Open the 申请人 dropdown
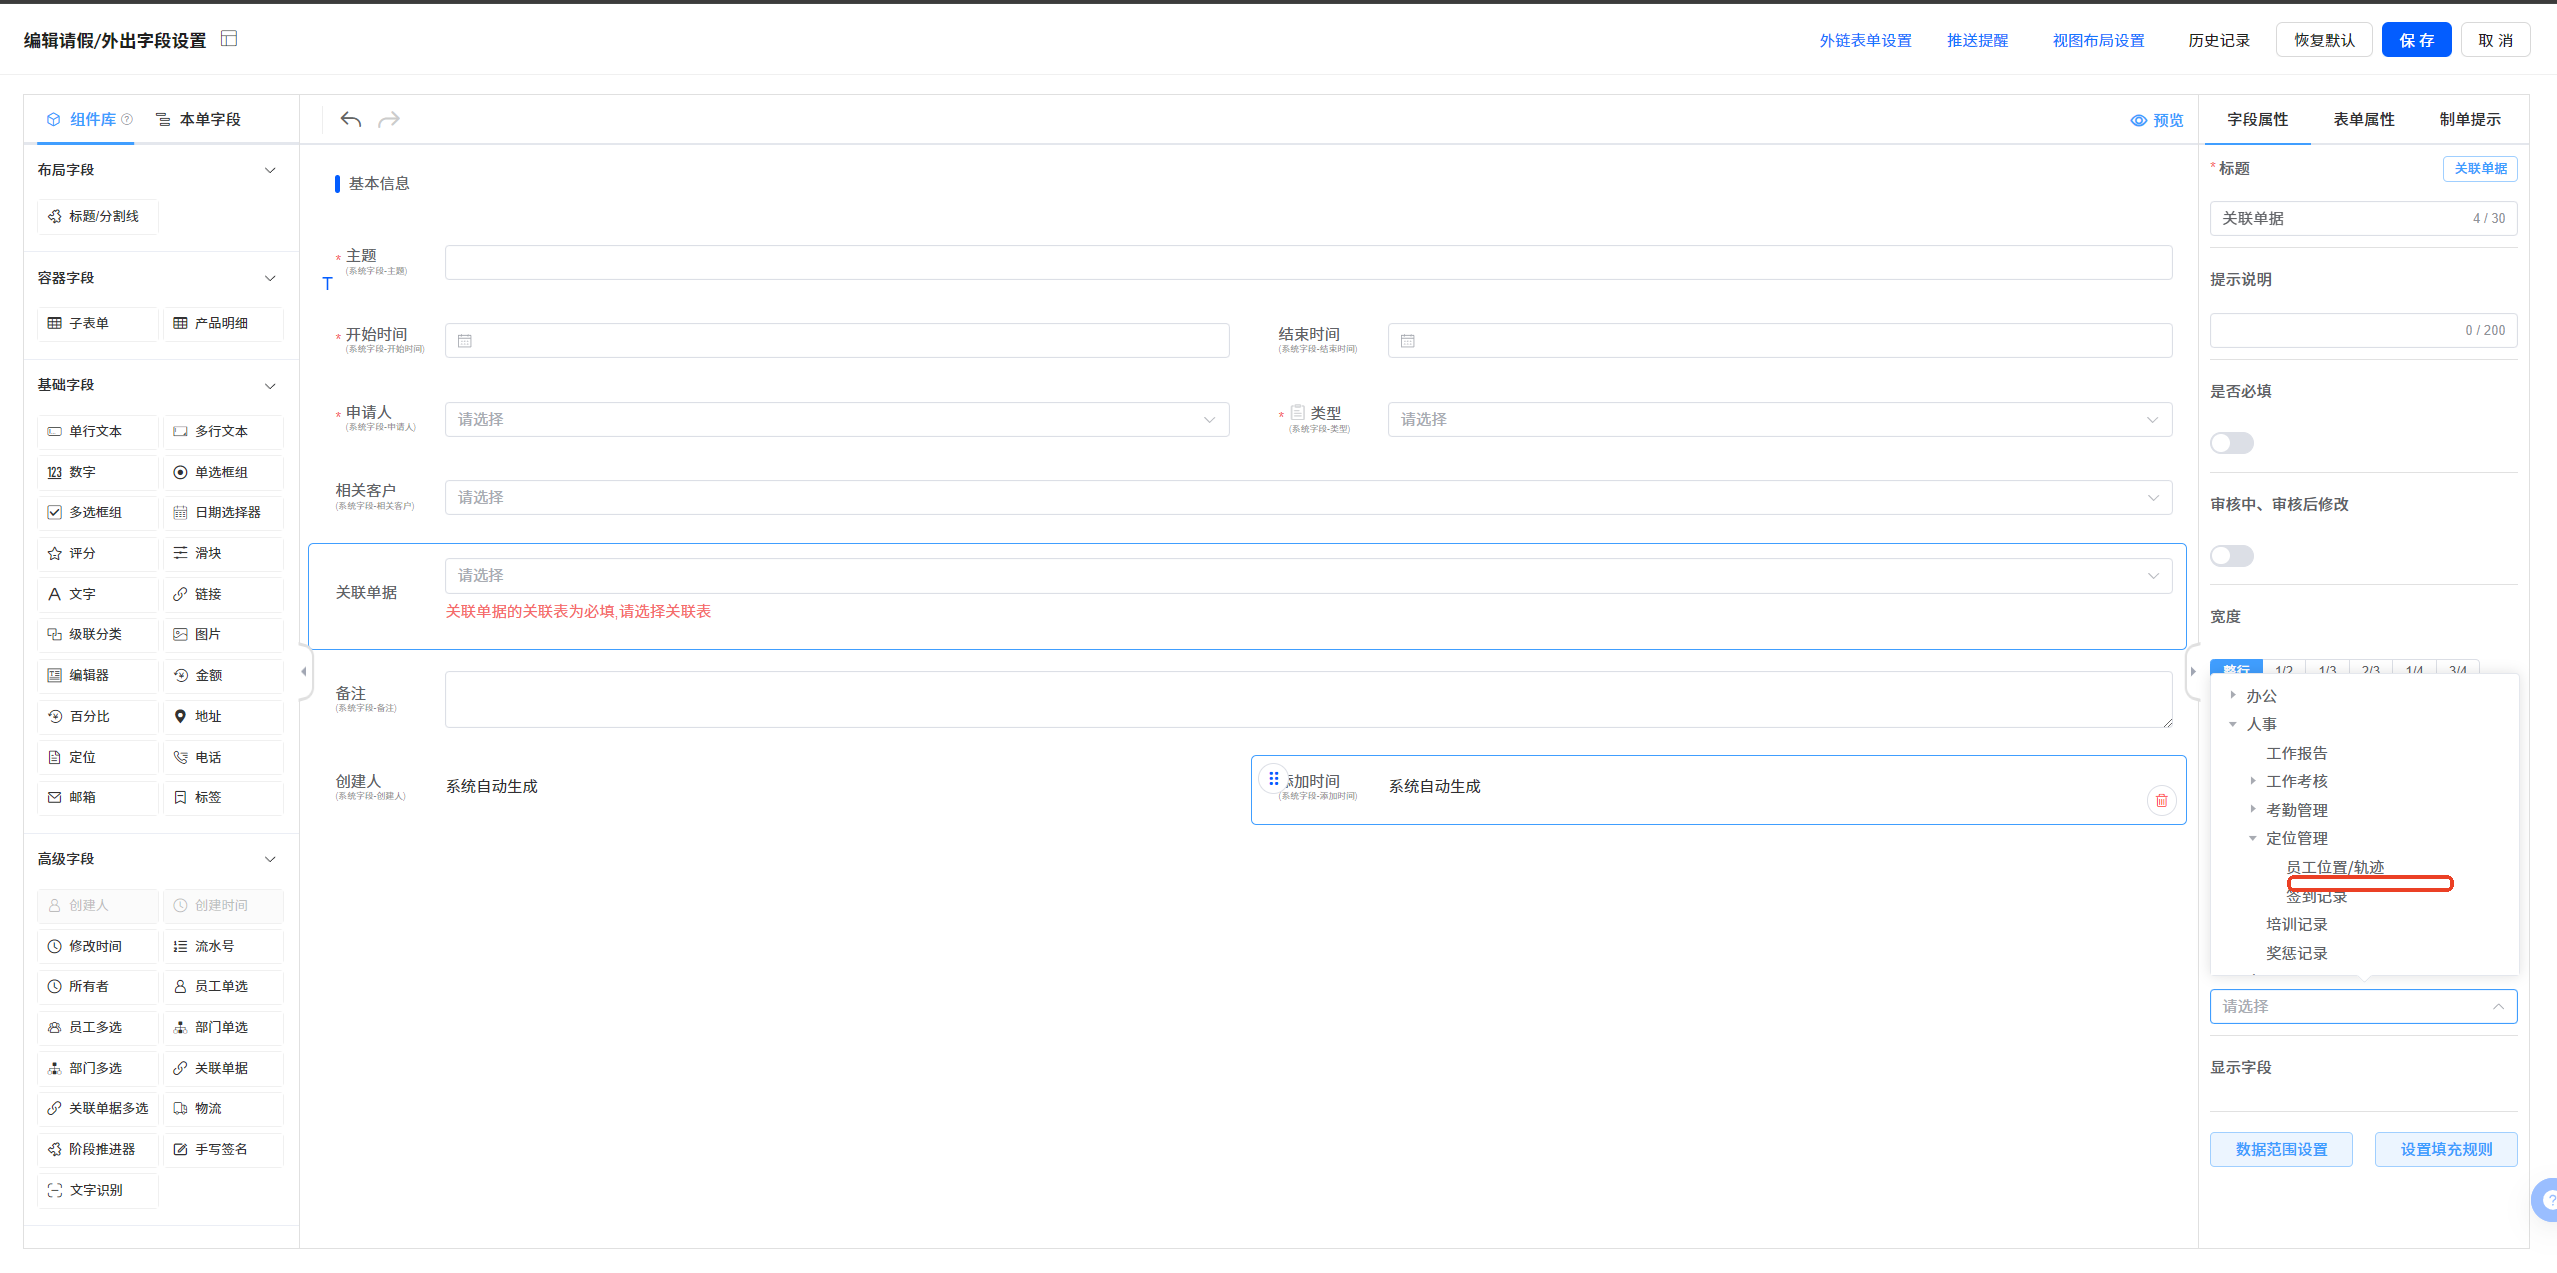 (836, 420)
